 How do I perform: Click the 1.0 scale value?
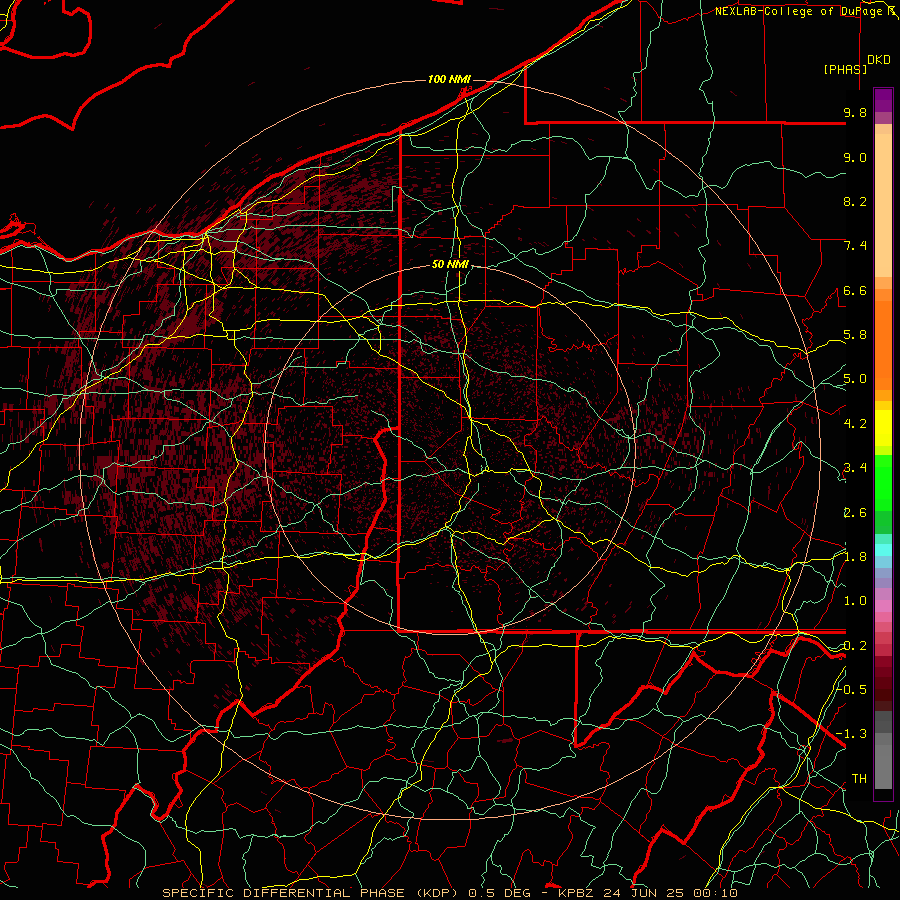click(x=855, y=601)
